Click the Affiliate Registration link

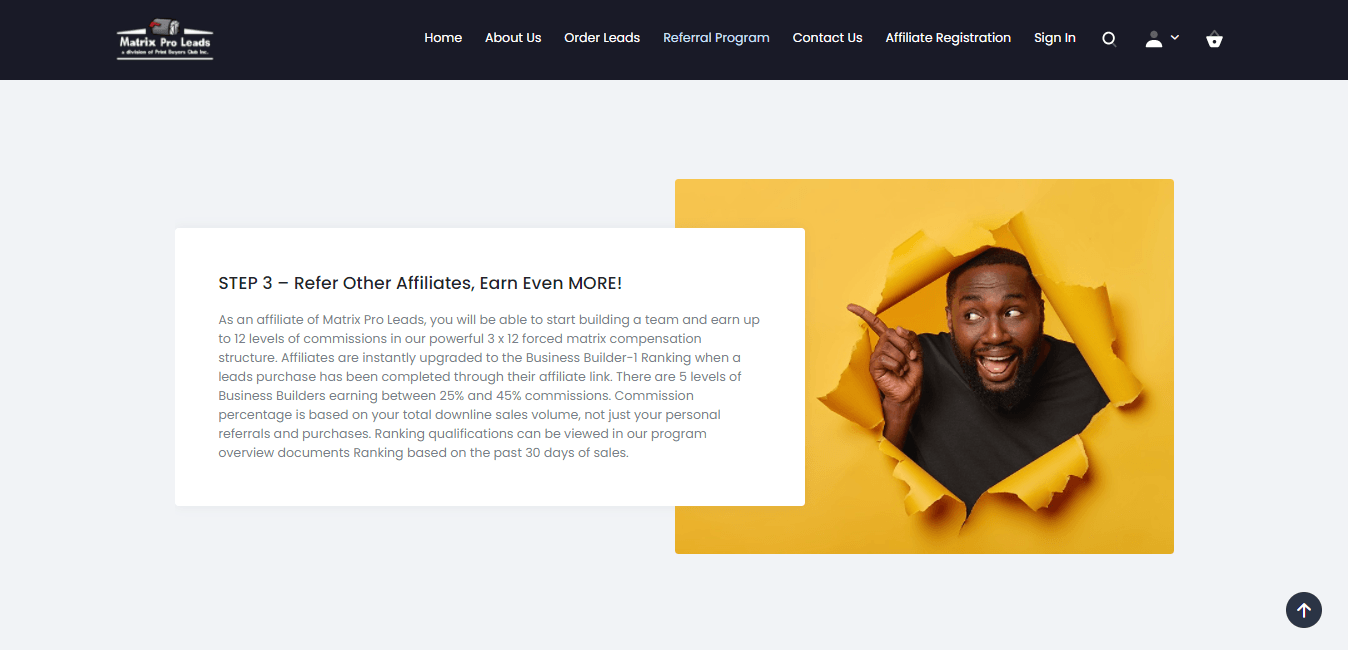[x=948, y=38]
